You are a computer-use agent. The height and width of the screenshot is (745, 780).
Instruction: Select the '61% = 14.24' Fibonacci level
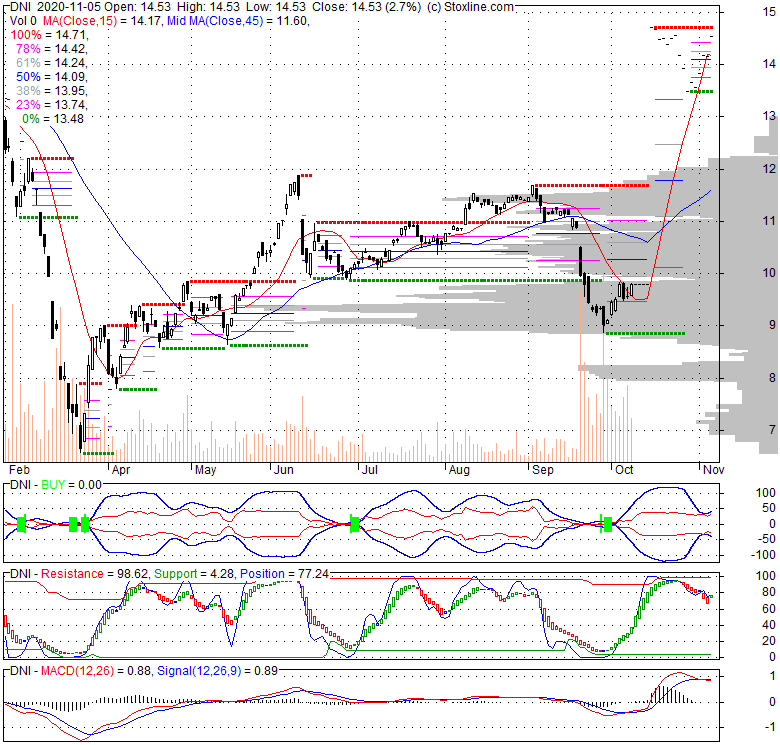click(52, 63)
